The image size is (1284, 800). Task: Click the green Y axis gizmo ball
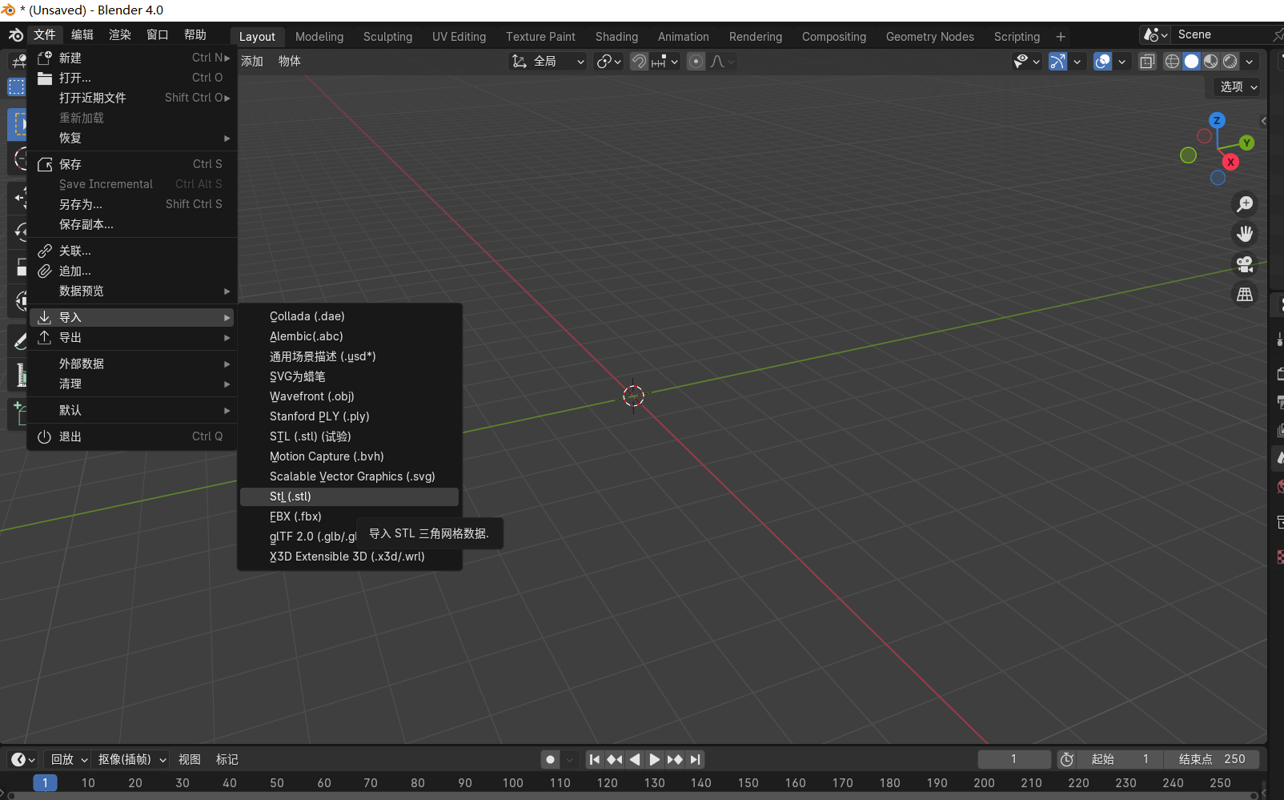click(1247, 143)
